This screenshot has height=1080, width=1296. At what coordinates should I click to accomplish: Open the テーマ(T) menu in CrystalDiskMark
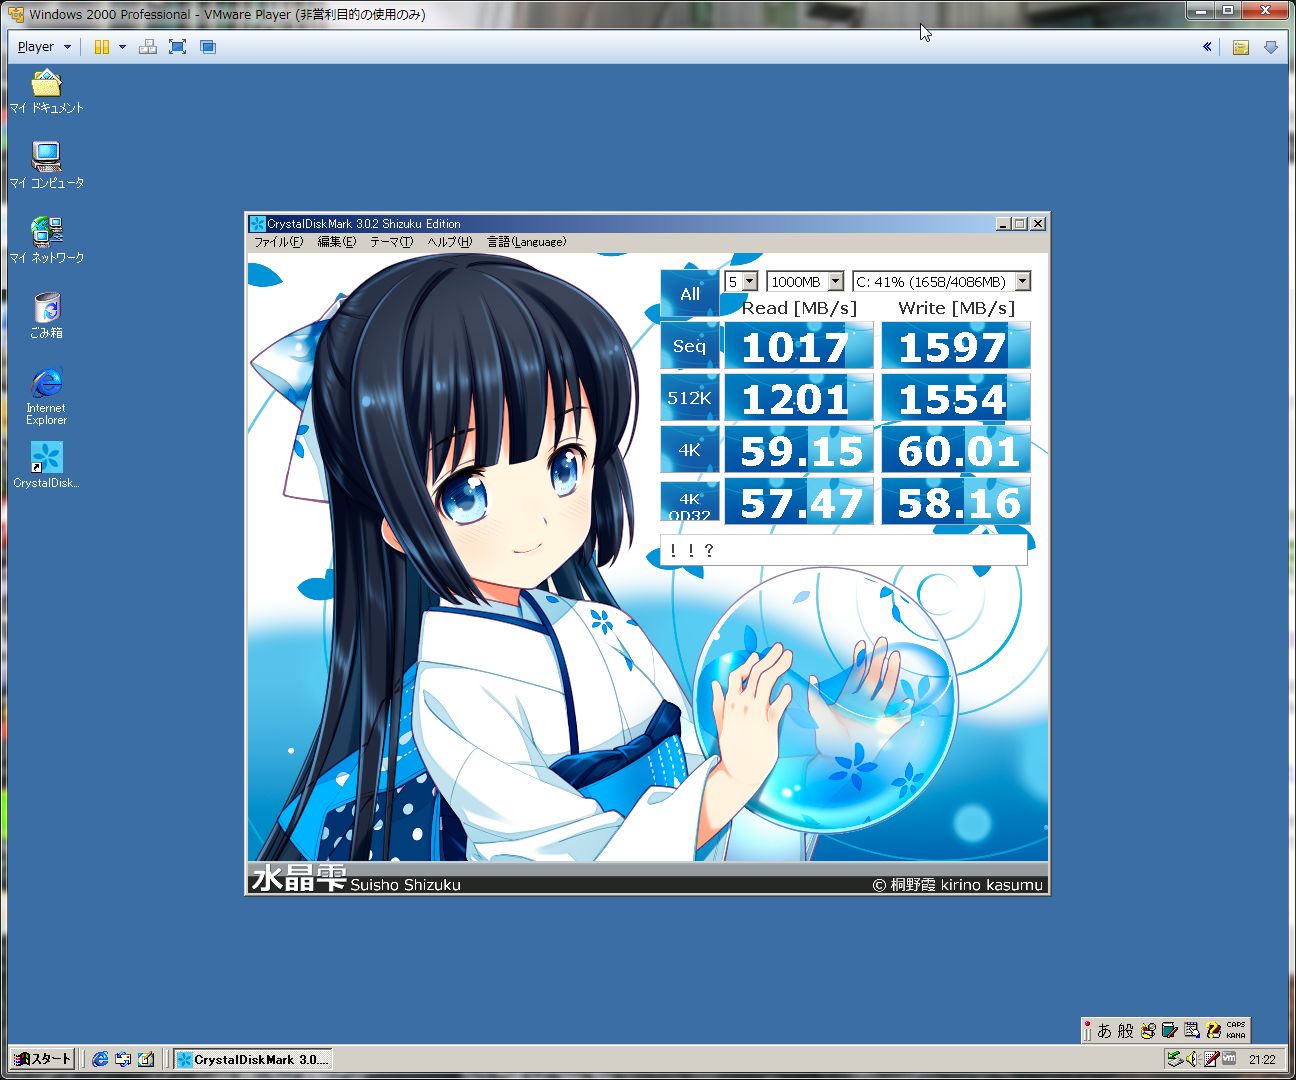[x=391, y=242]
